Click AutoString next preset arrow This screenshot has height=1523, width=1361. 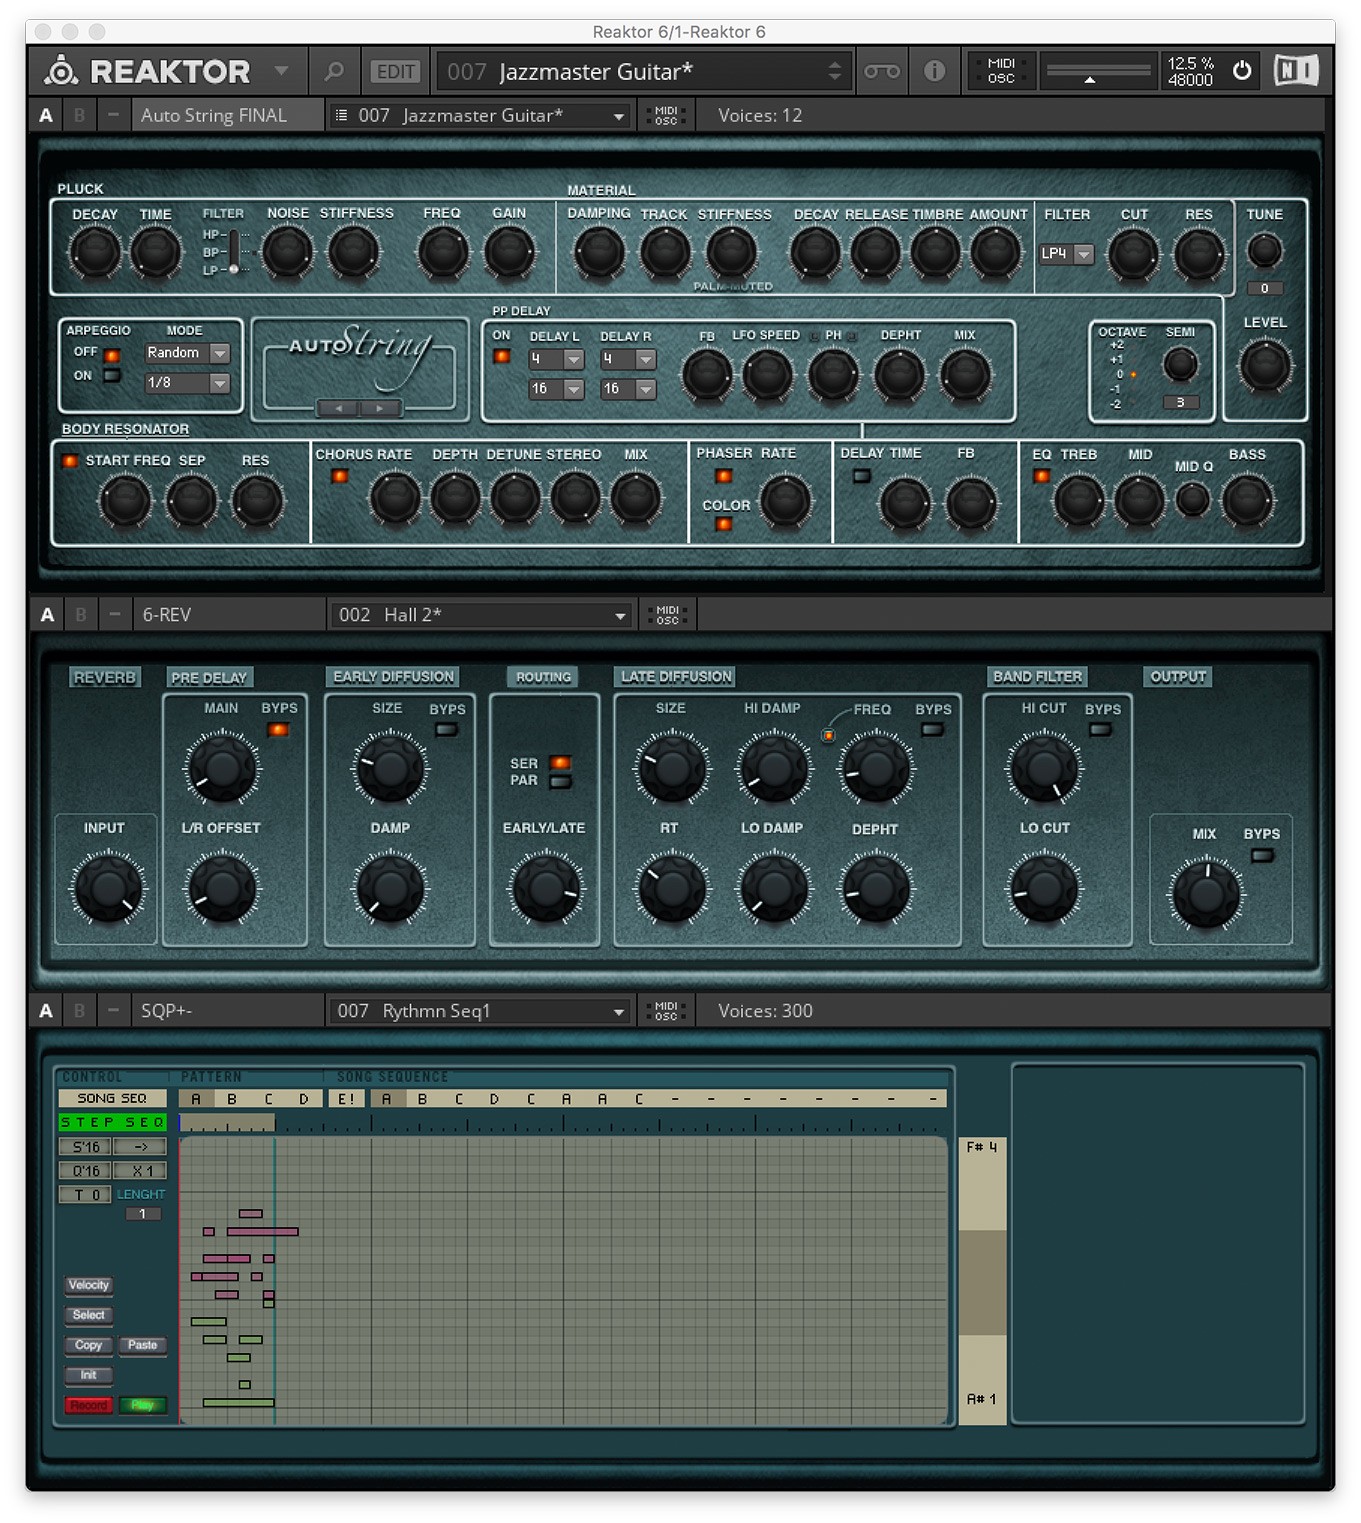coord(379,408)
